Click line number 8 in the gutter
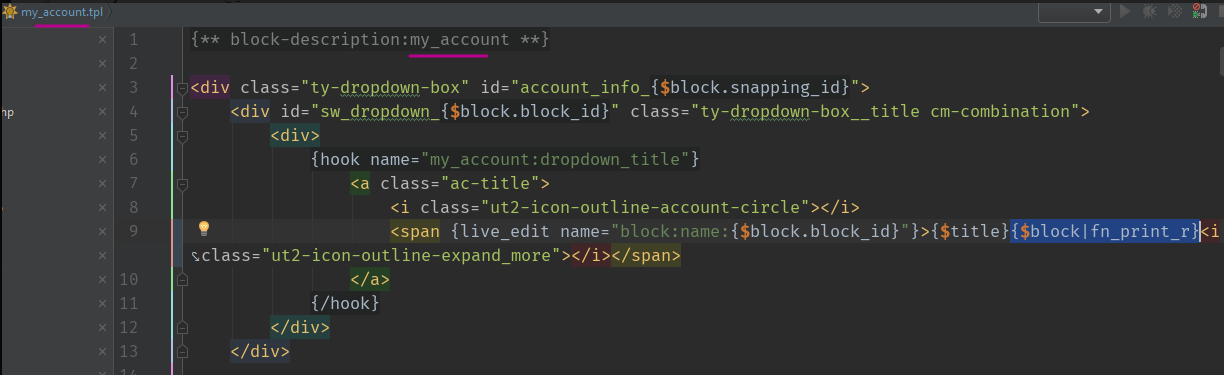 pyautogui.click(x=133, y=208)
